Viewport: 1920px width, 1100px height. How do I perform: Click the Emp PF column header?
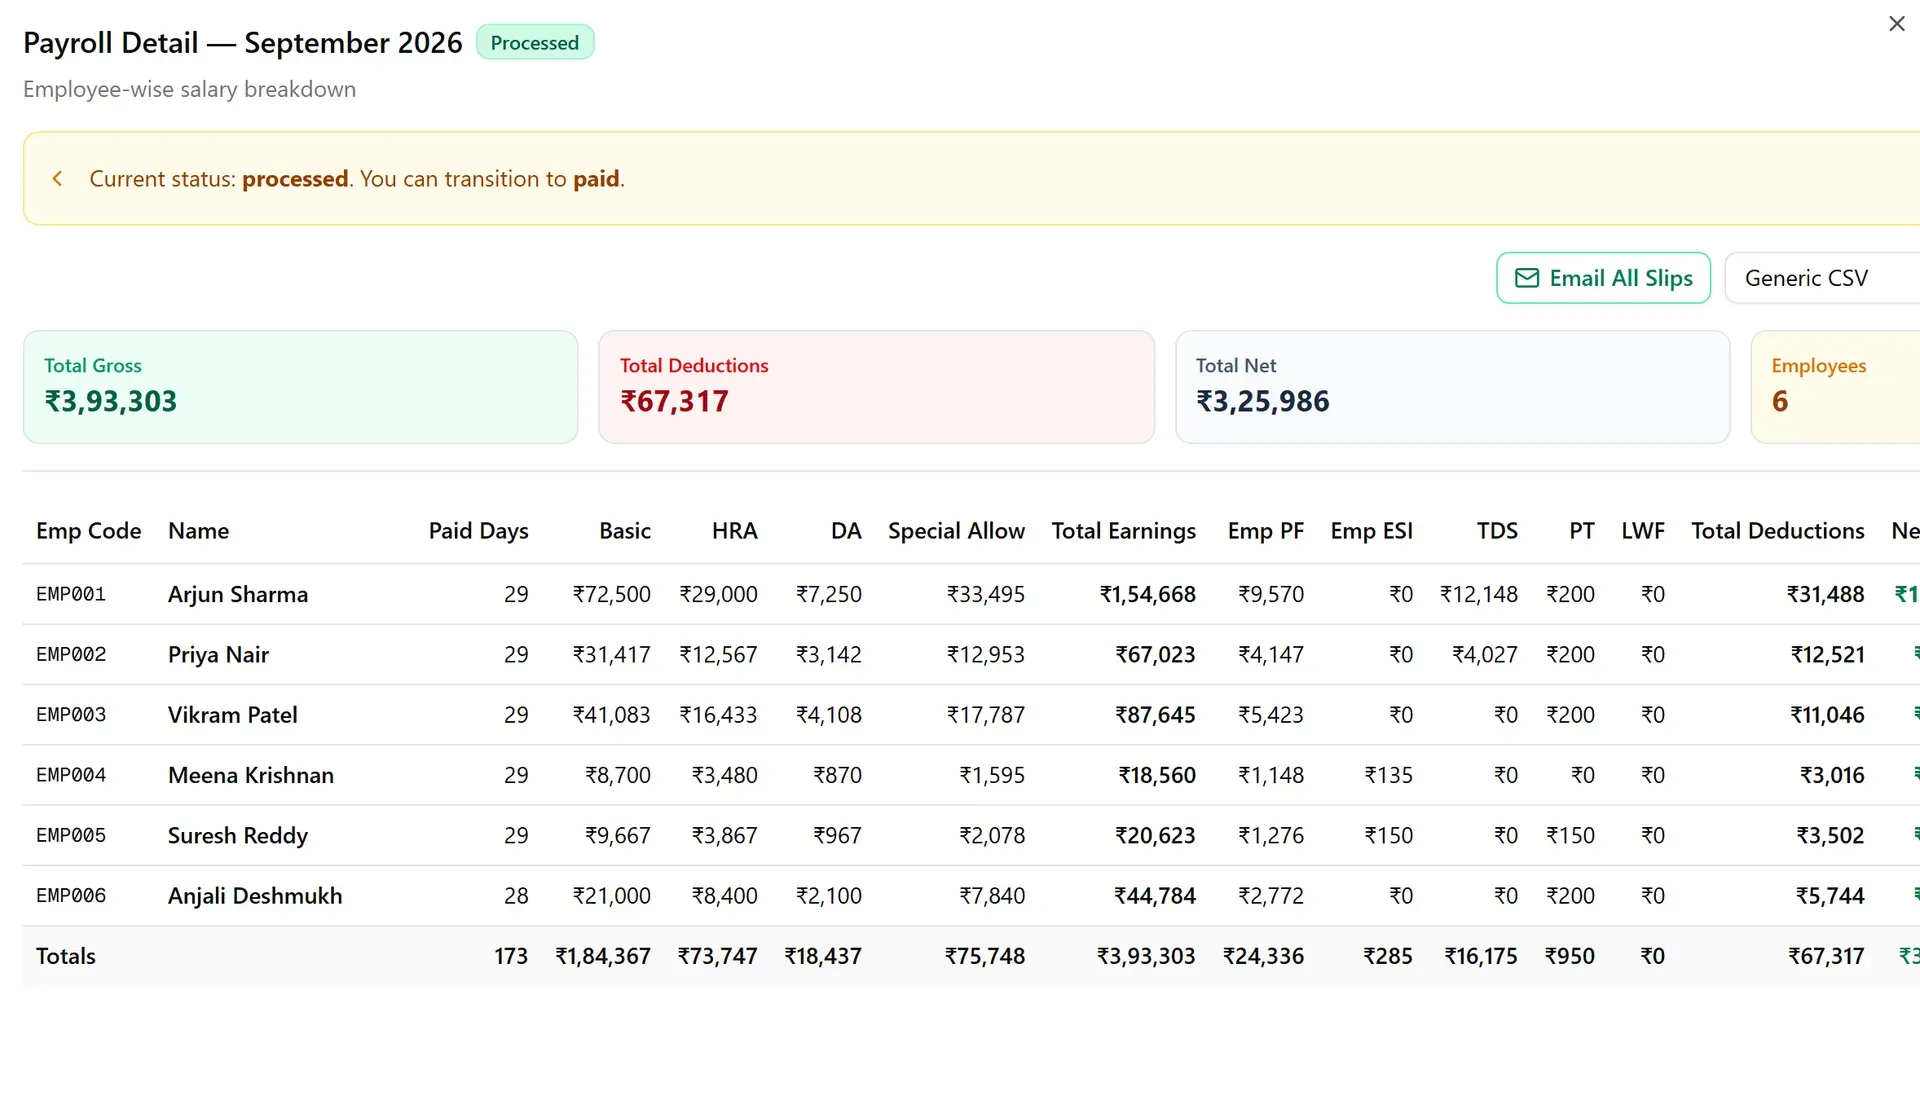tap(1265, 531)
